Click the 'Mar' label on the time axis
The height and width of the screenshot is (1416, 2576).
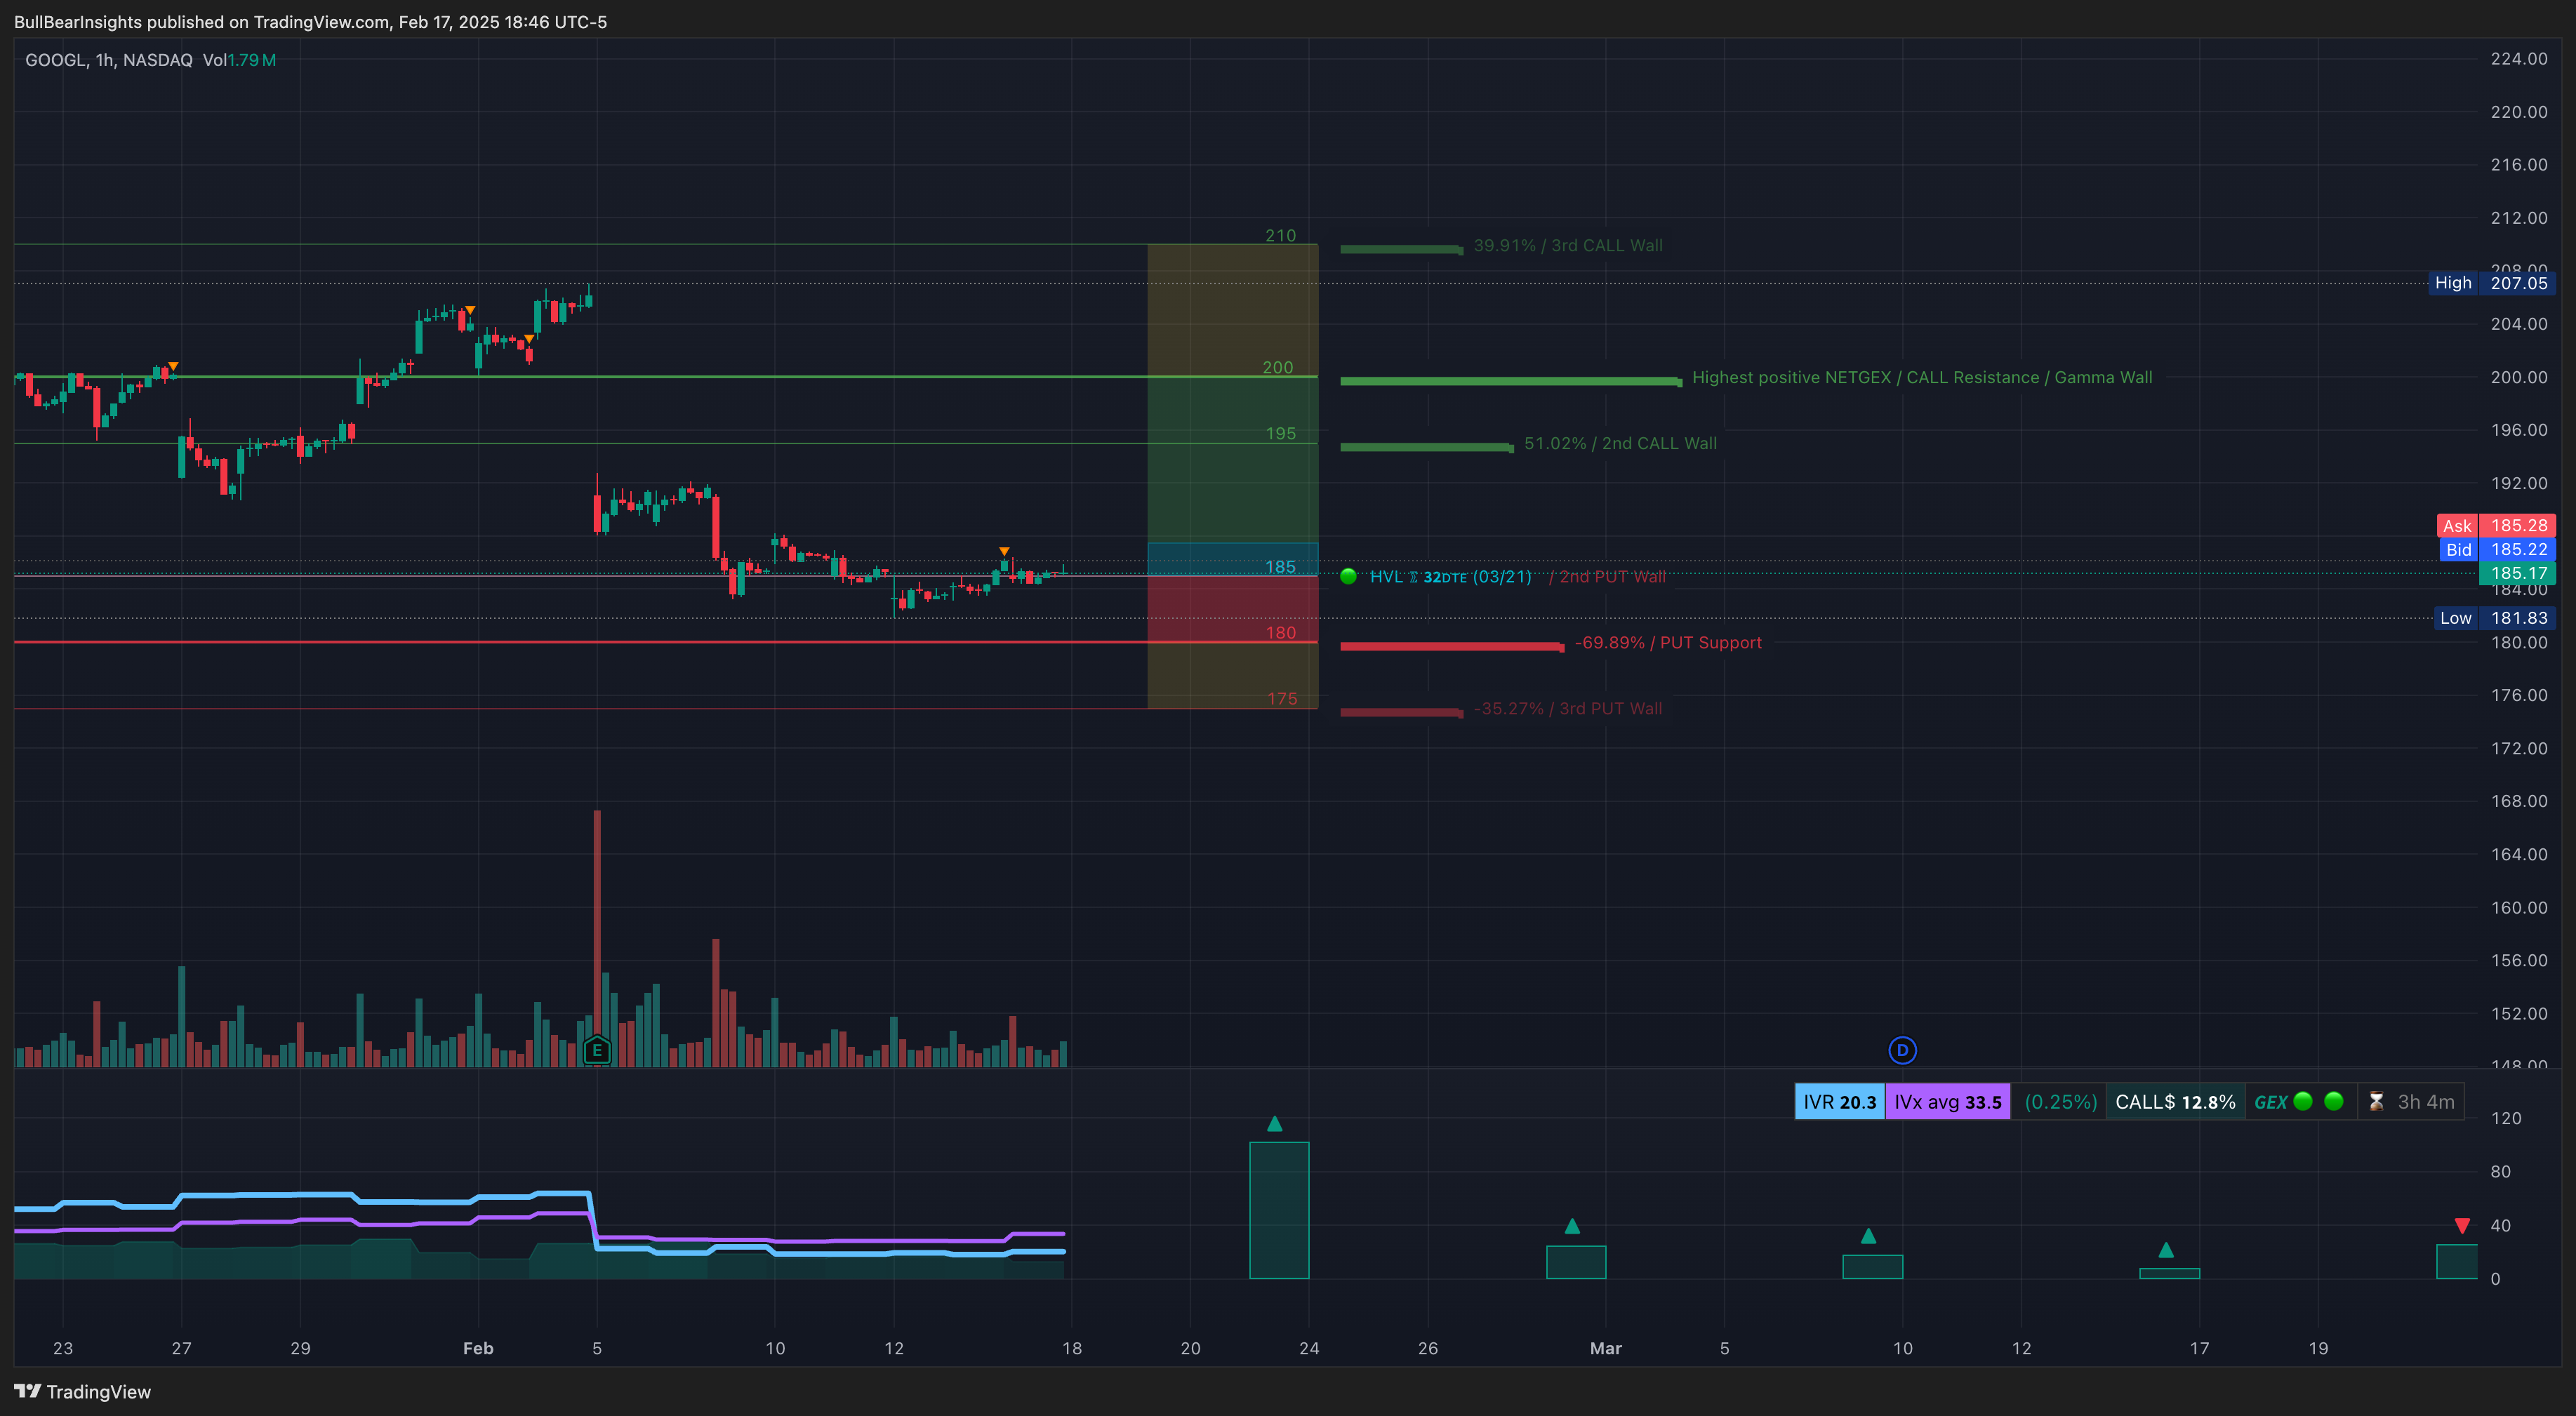point(1606,1348)
